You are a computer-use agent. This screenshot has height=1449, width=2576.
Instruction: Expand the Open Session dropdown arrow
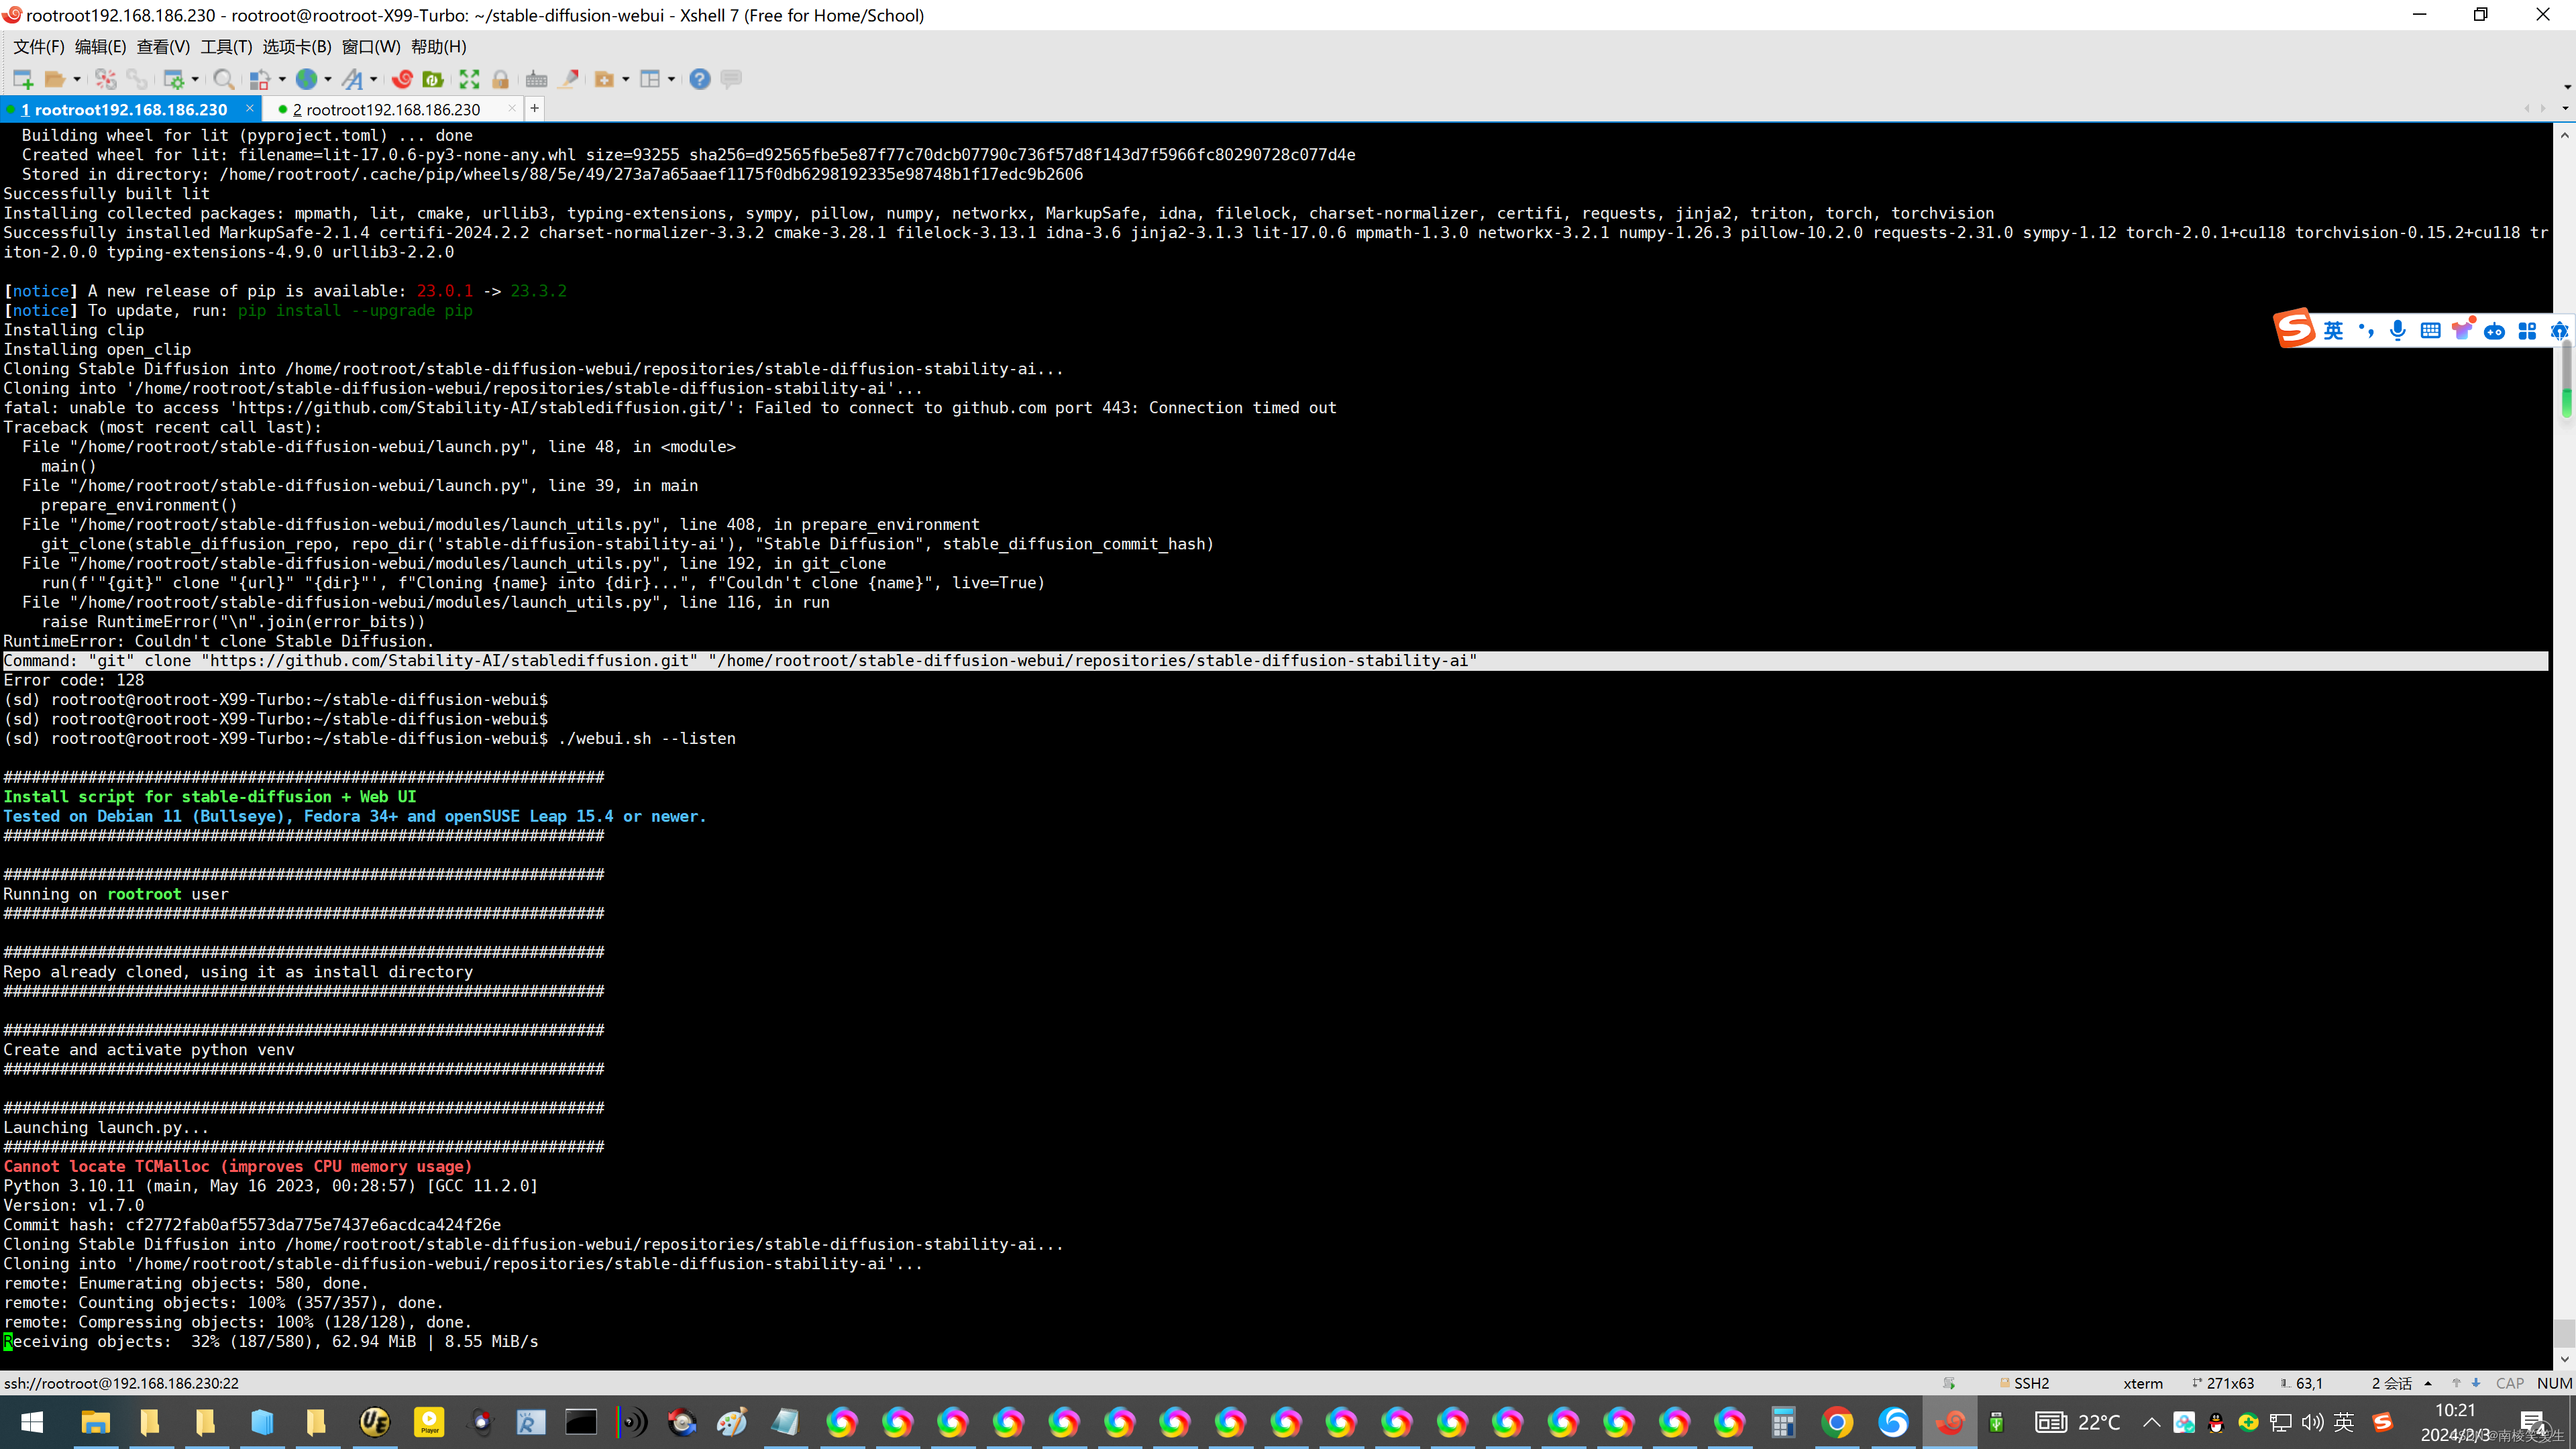[x=76, y=79]
